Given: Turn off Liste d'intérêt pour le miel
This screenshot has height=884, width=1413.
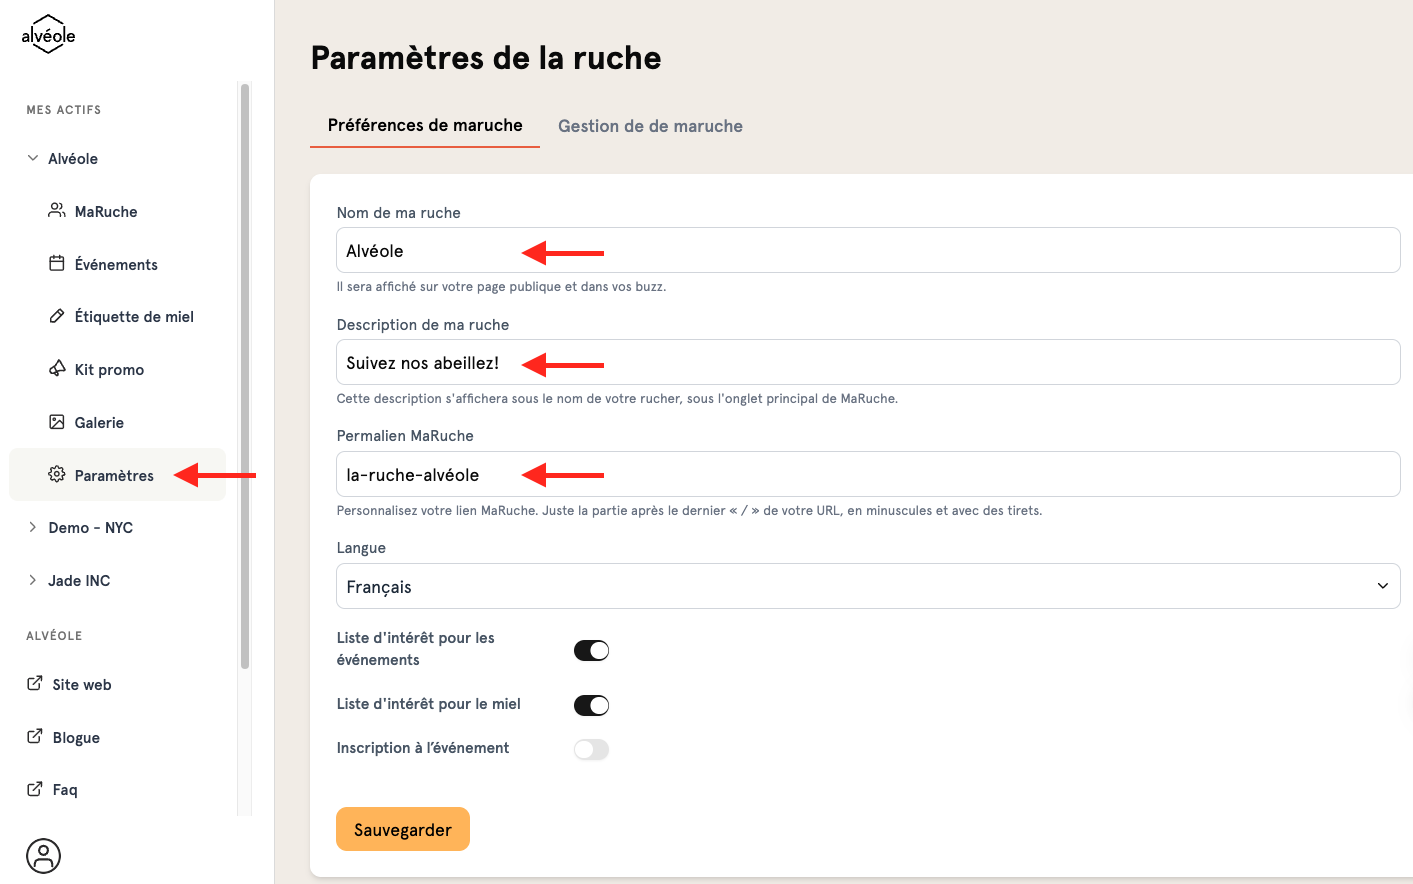Looking at the screenshot, I should tap(591, 706).
